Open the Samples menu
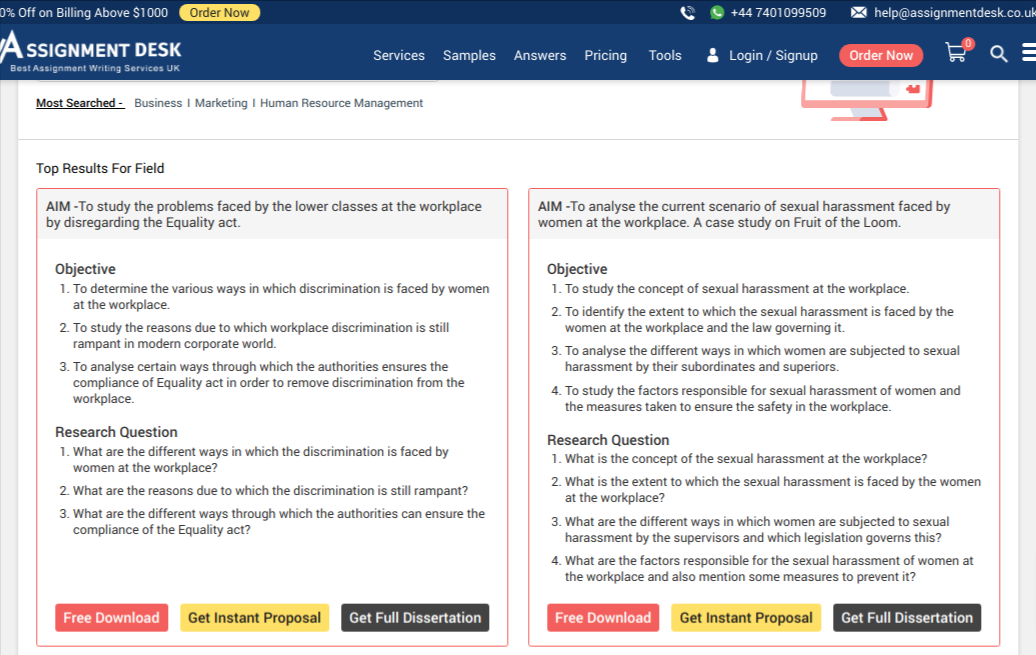 pyautogui.click(x=469, y=56)
